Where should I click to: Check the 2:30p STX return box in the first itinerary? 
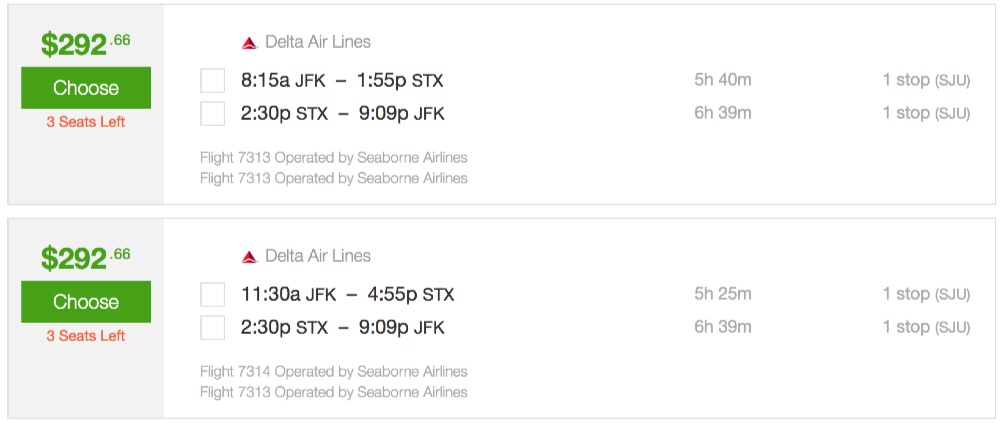pyautogui.click(x=212, y=113)
